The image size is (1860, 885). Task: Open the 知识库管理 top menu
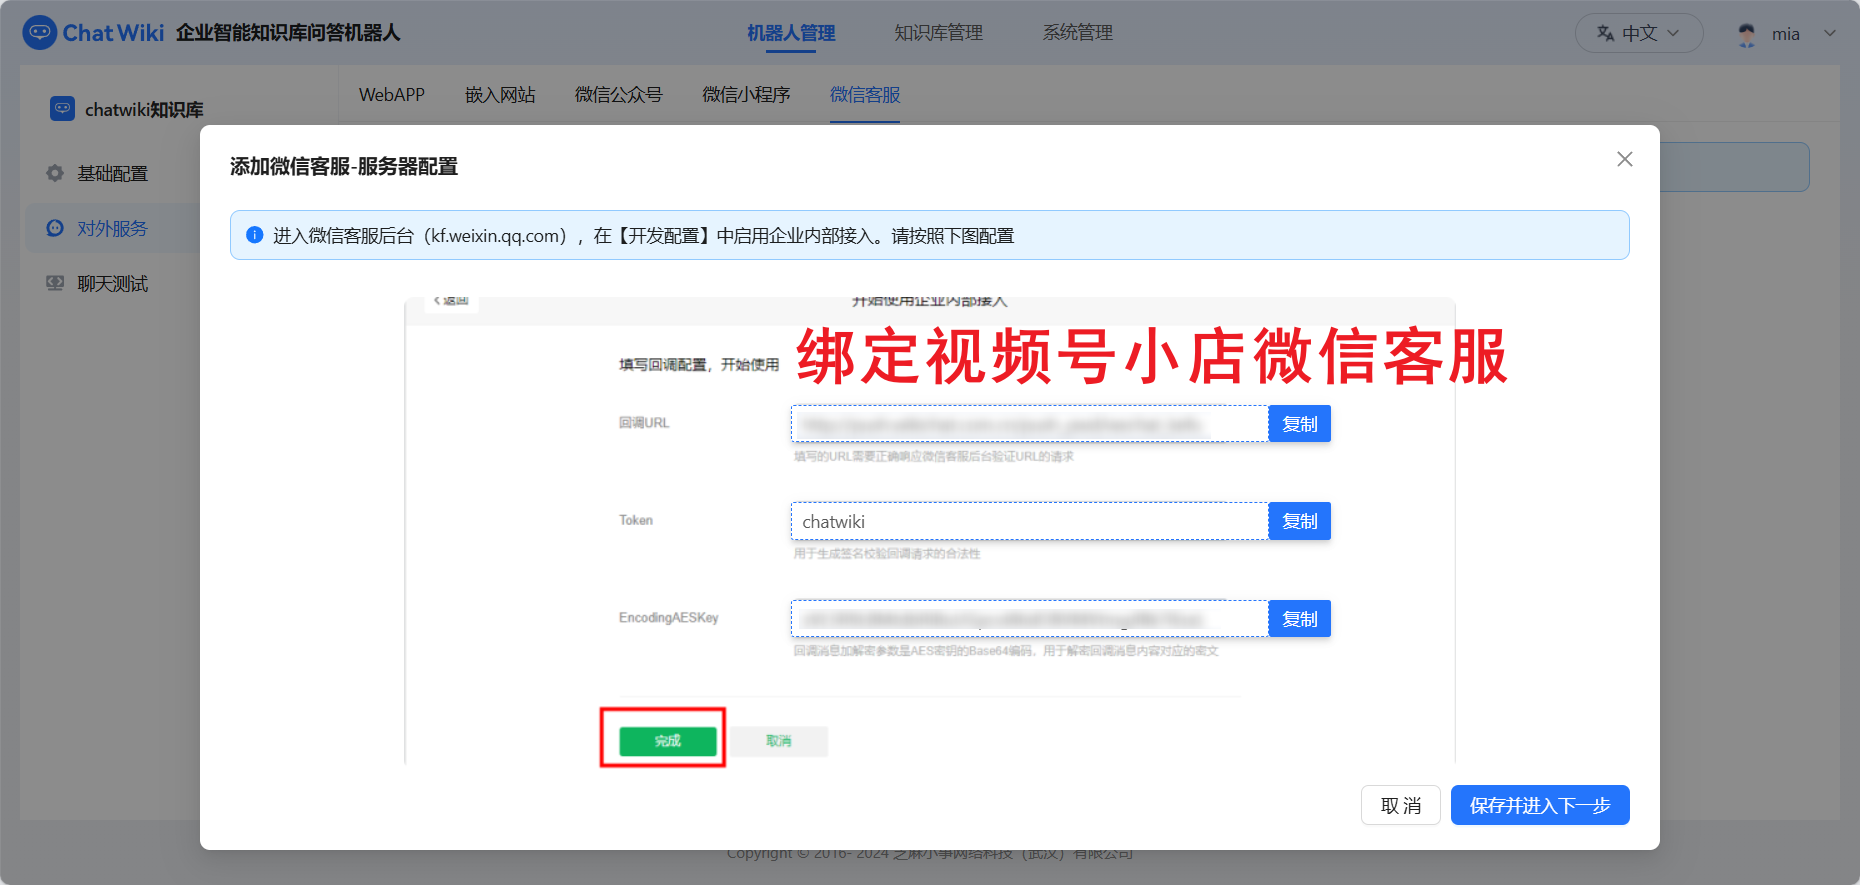[x=938, y=33]
